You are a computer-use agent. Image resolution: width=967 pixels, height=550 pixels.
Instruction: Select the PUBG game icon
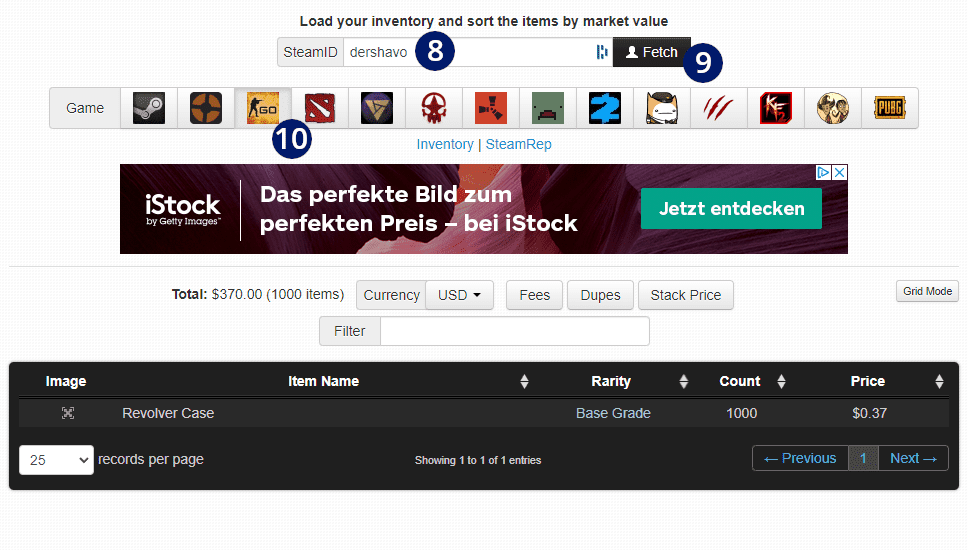click(890, 108)
